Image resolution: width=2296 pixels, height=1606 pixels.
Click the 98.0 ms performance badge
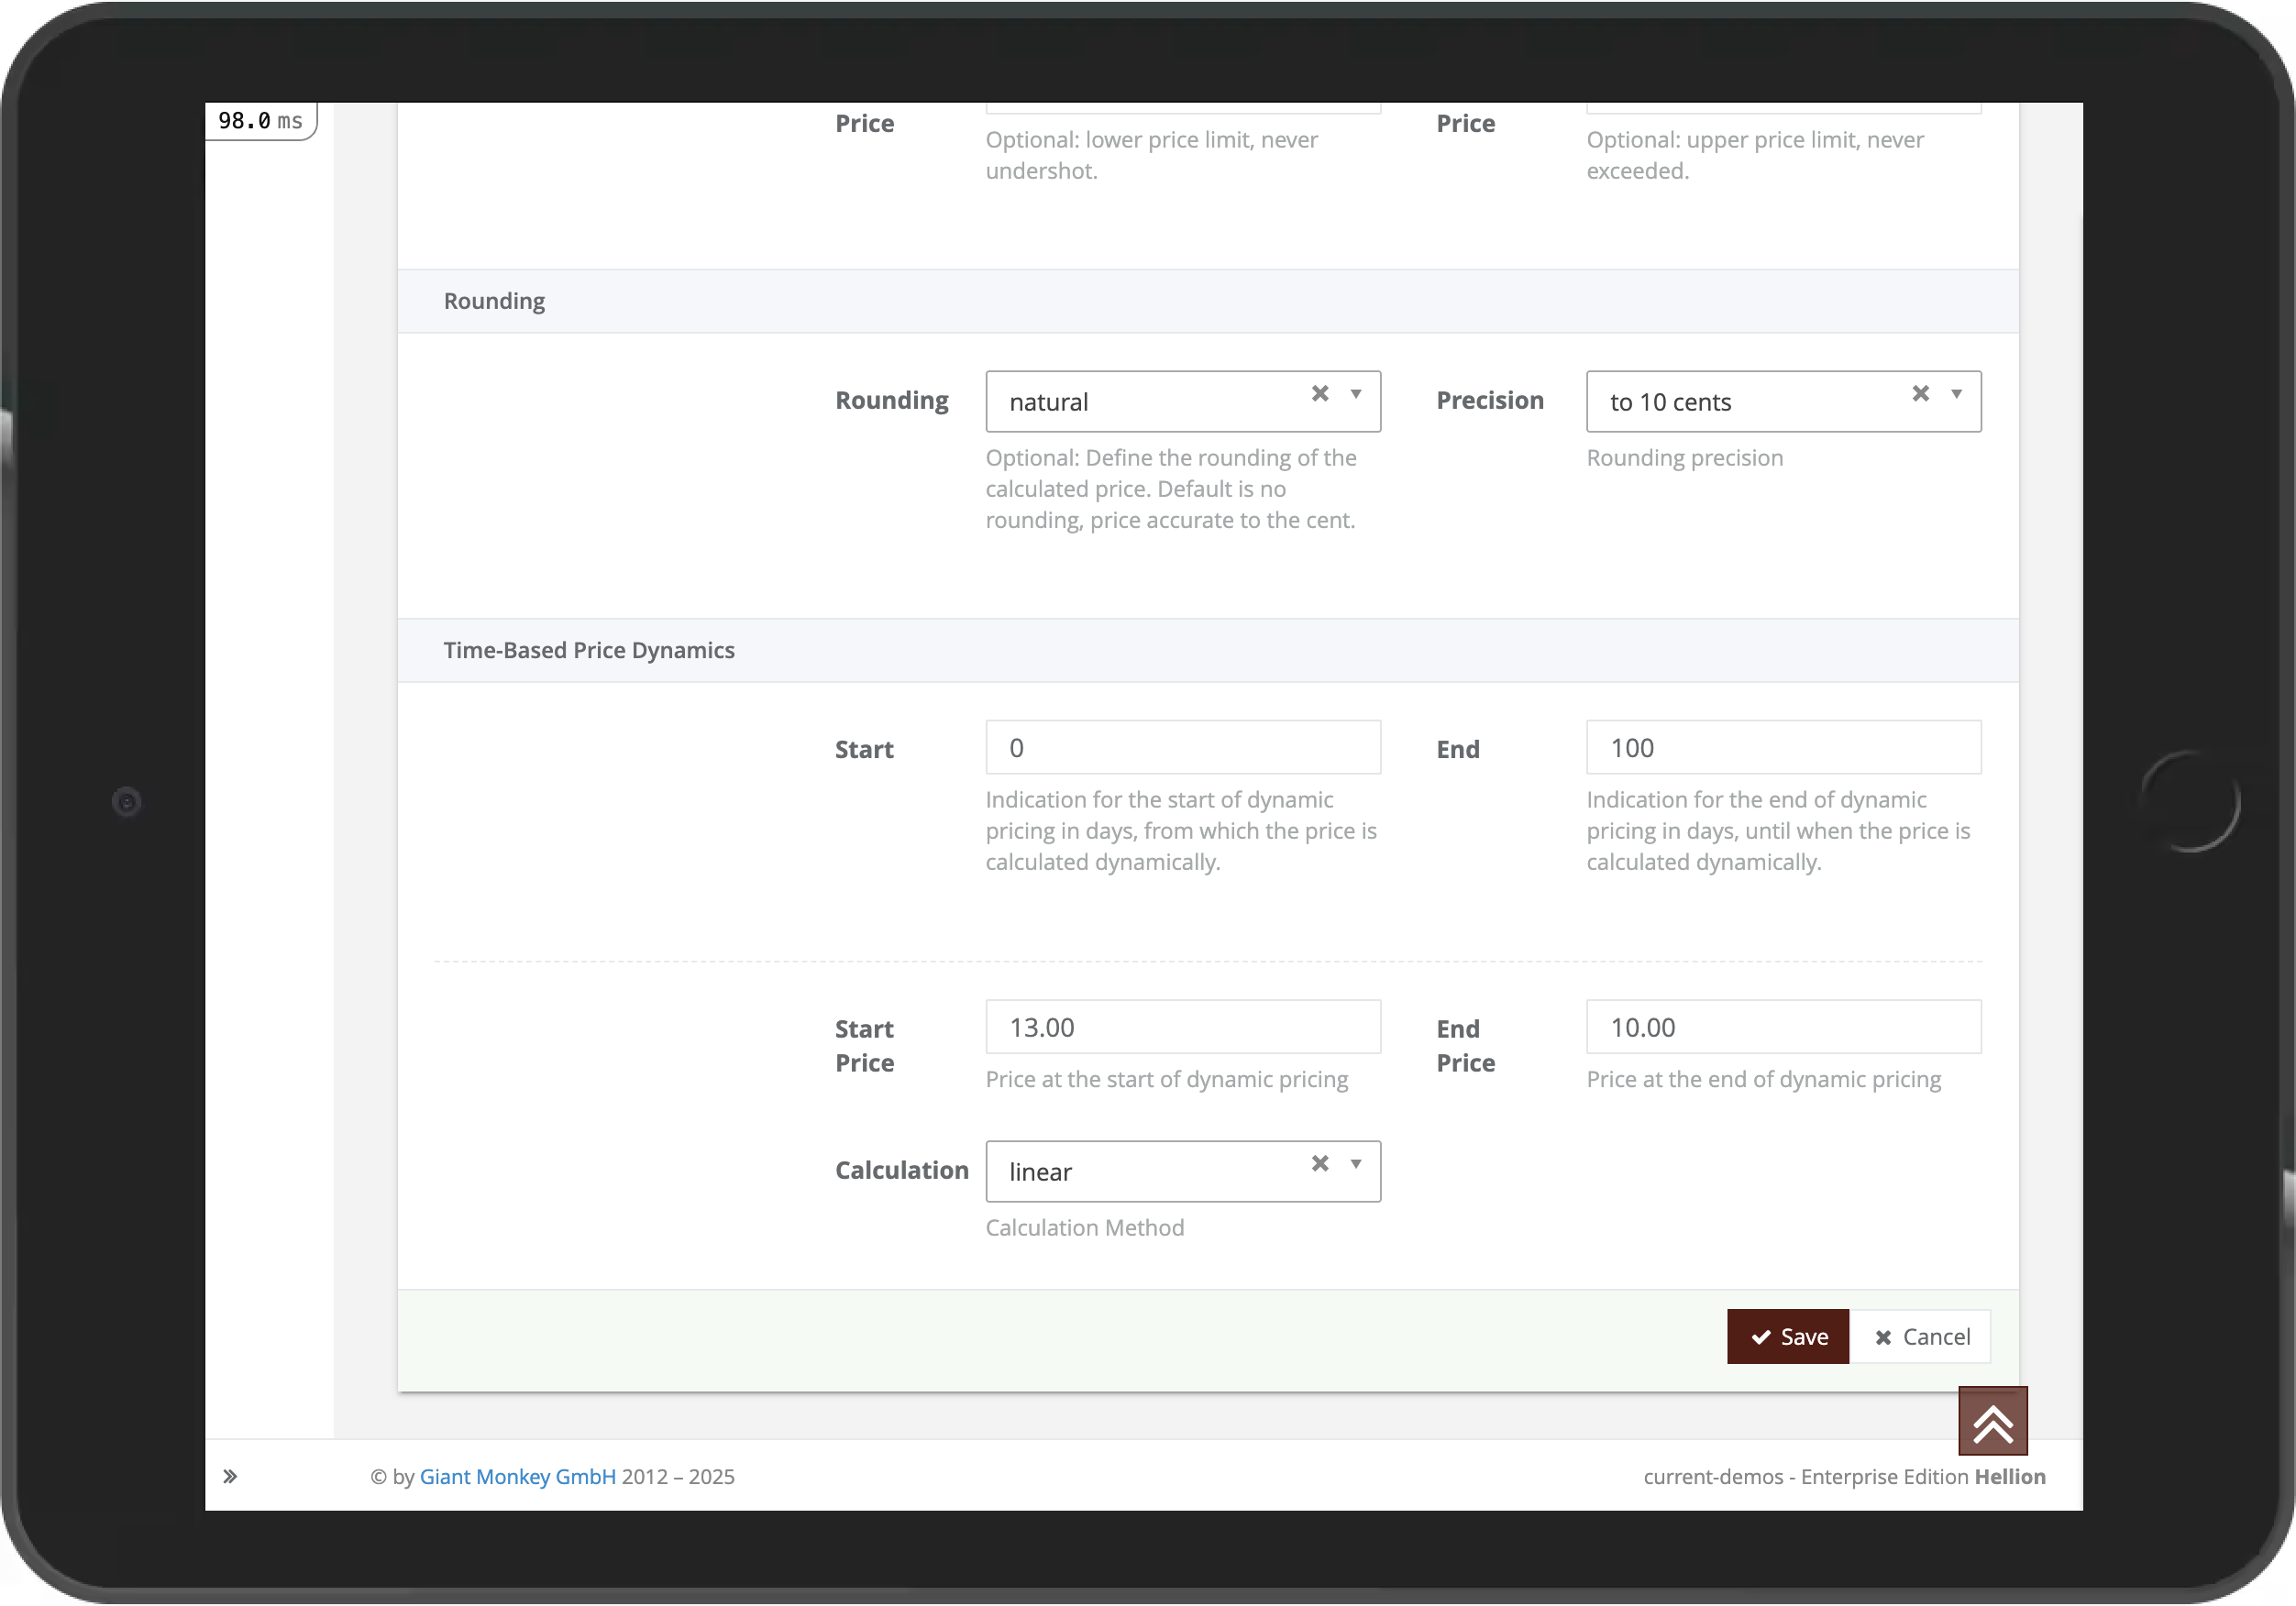tap(261, 121)
